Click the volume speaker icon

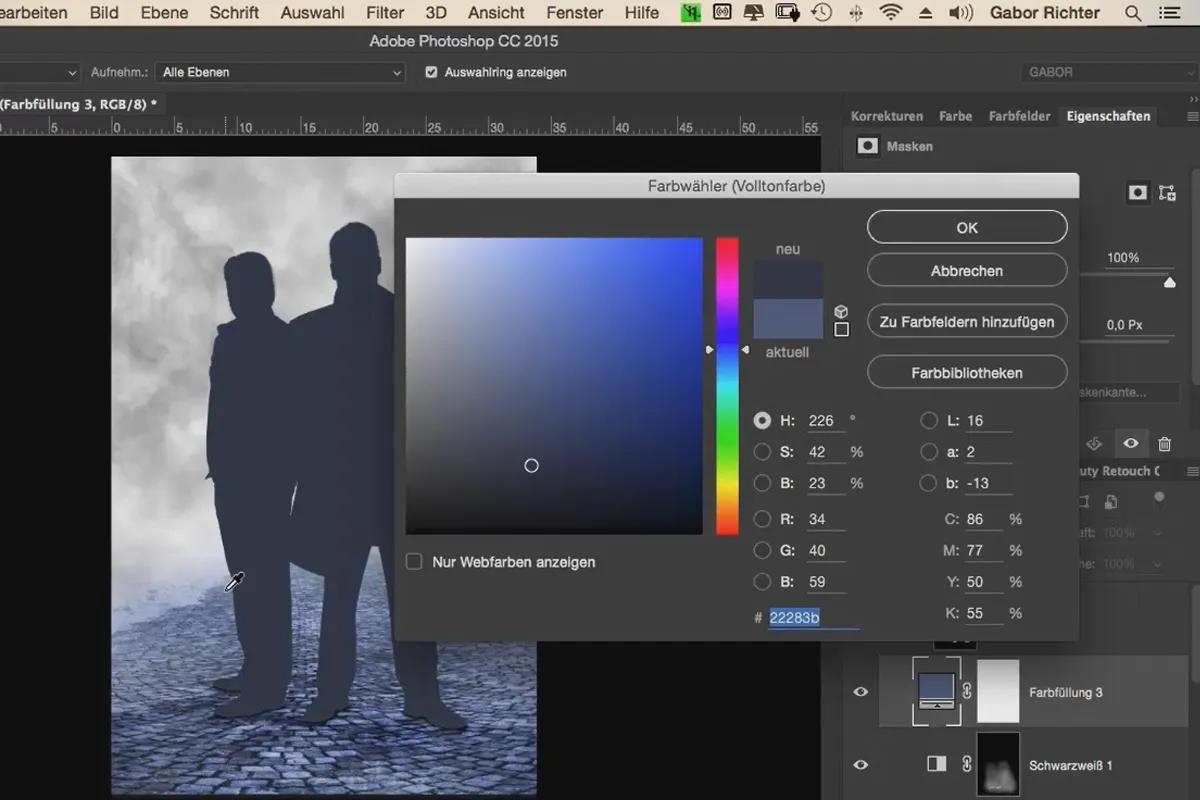[960, 13]
